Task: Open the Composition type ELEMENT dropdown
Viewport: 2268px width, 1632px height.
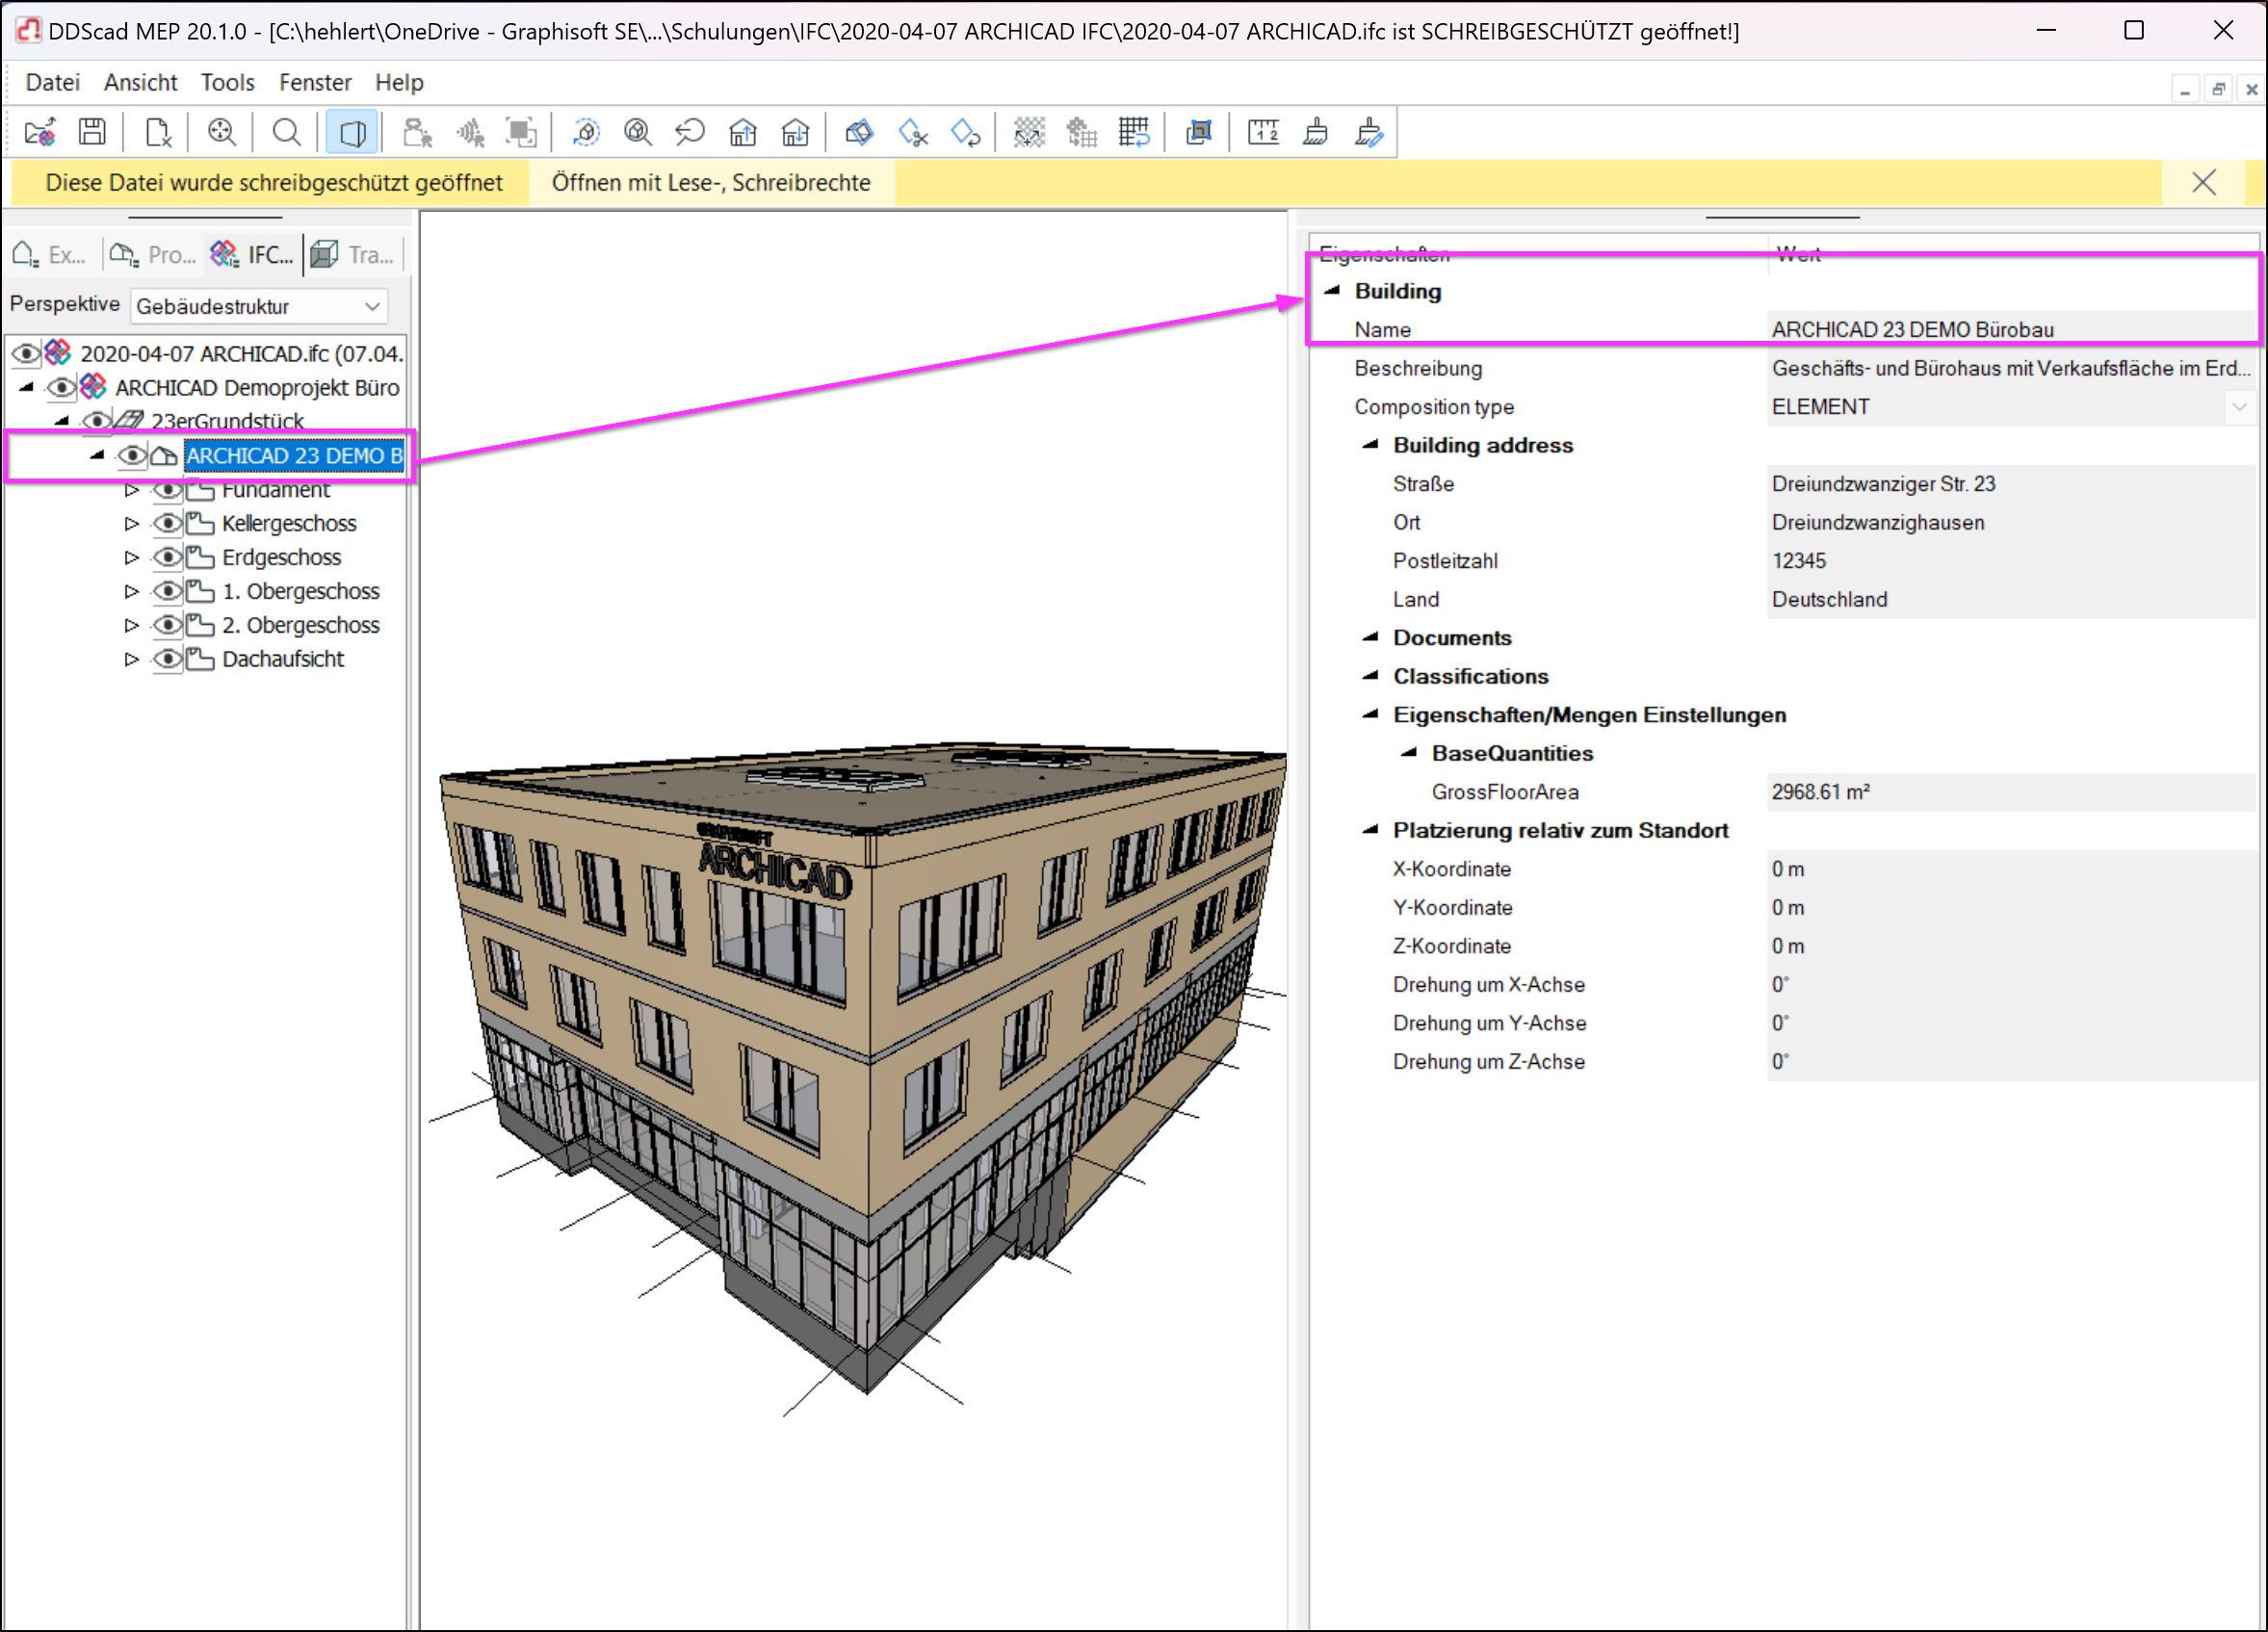Action: pyautogui.click(x=2239, y=407)
